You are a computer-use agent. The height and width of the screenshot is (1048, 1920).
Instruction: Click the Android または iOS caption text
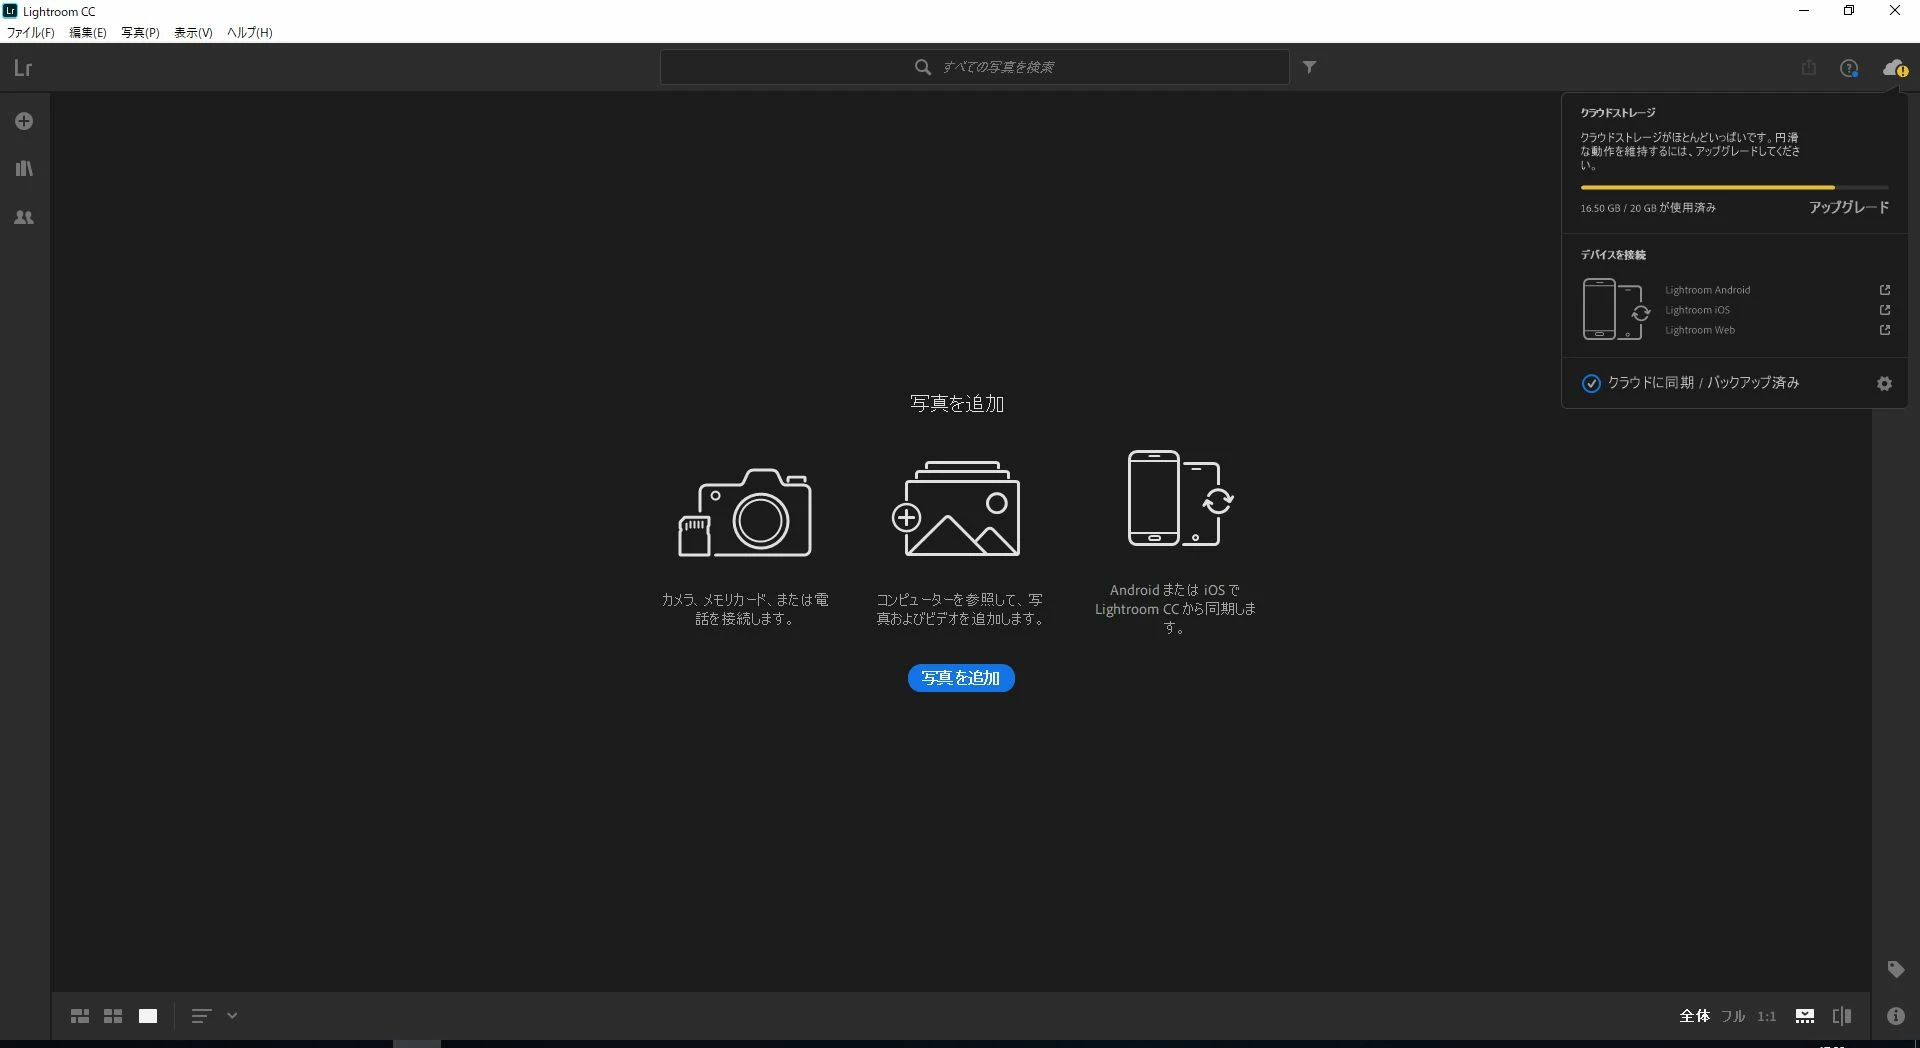click(x=1175, y=609)
